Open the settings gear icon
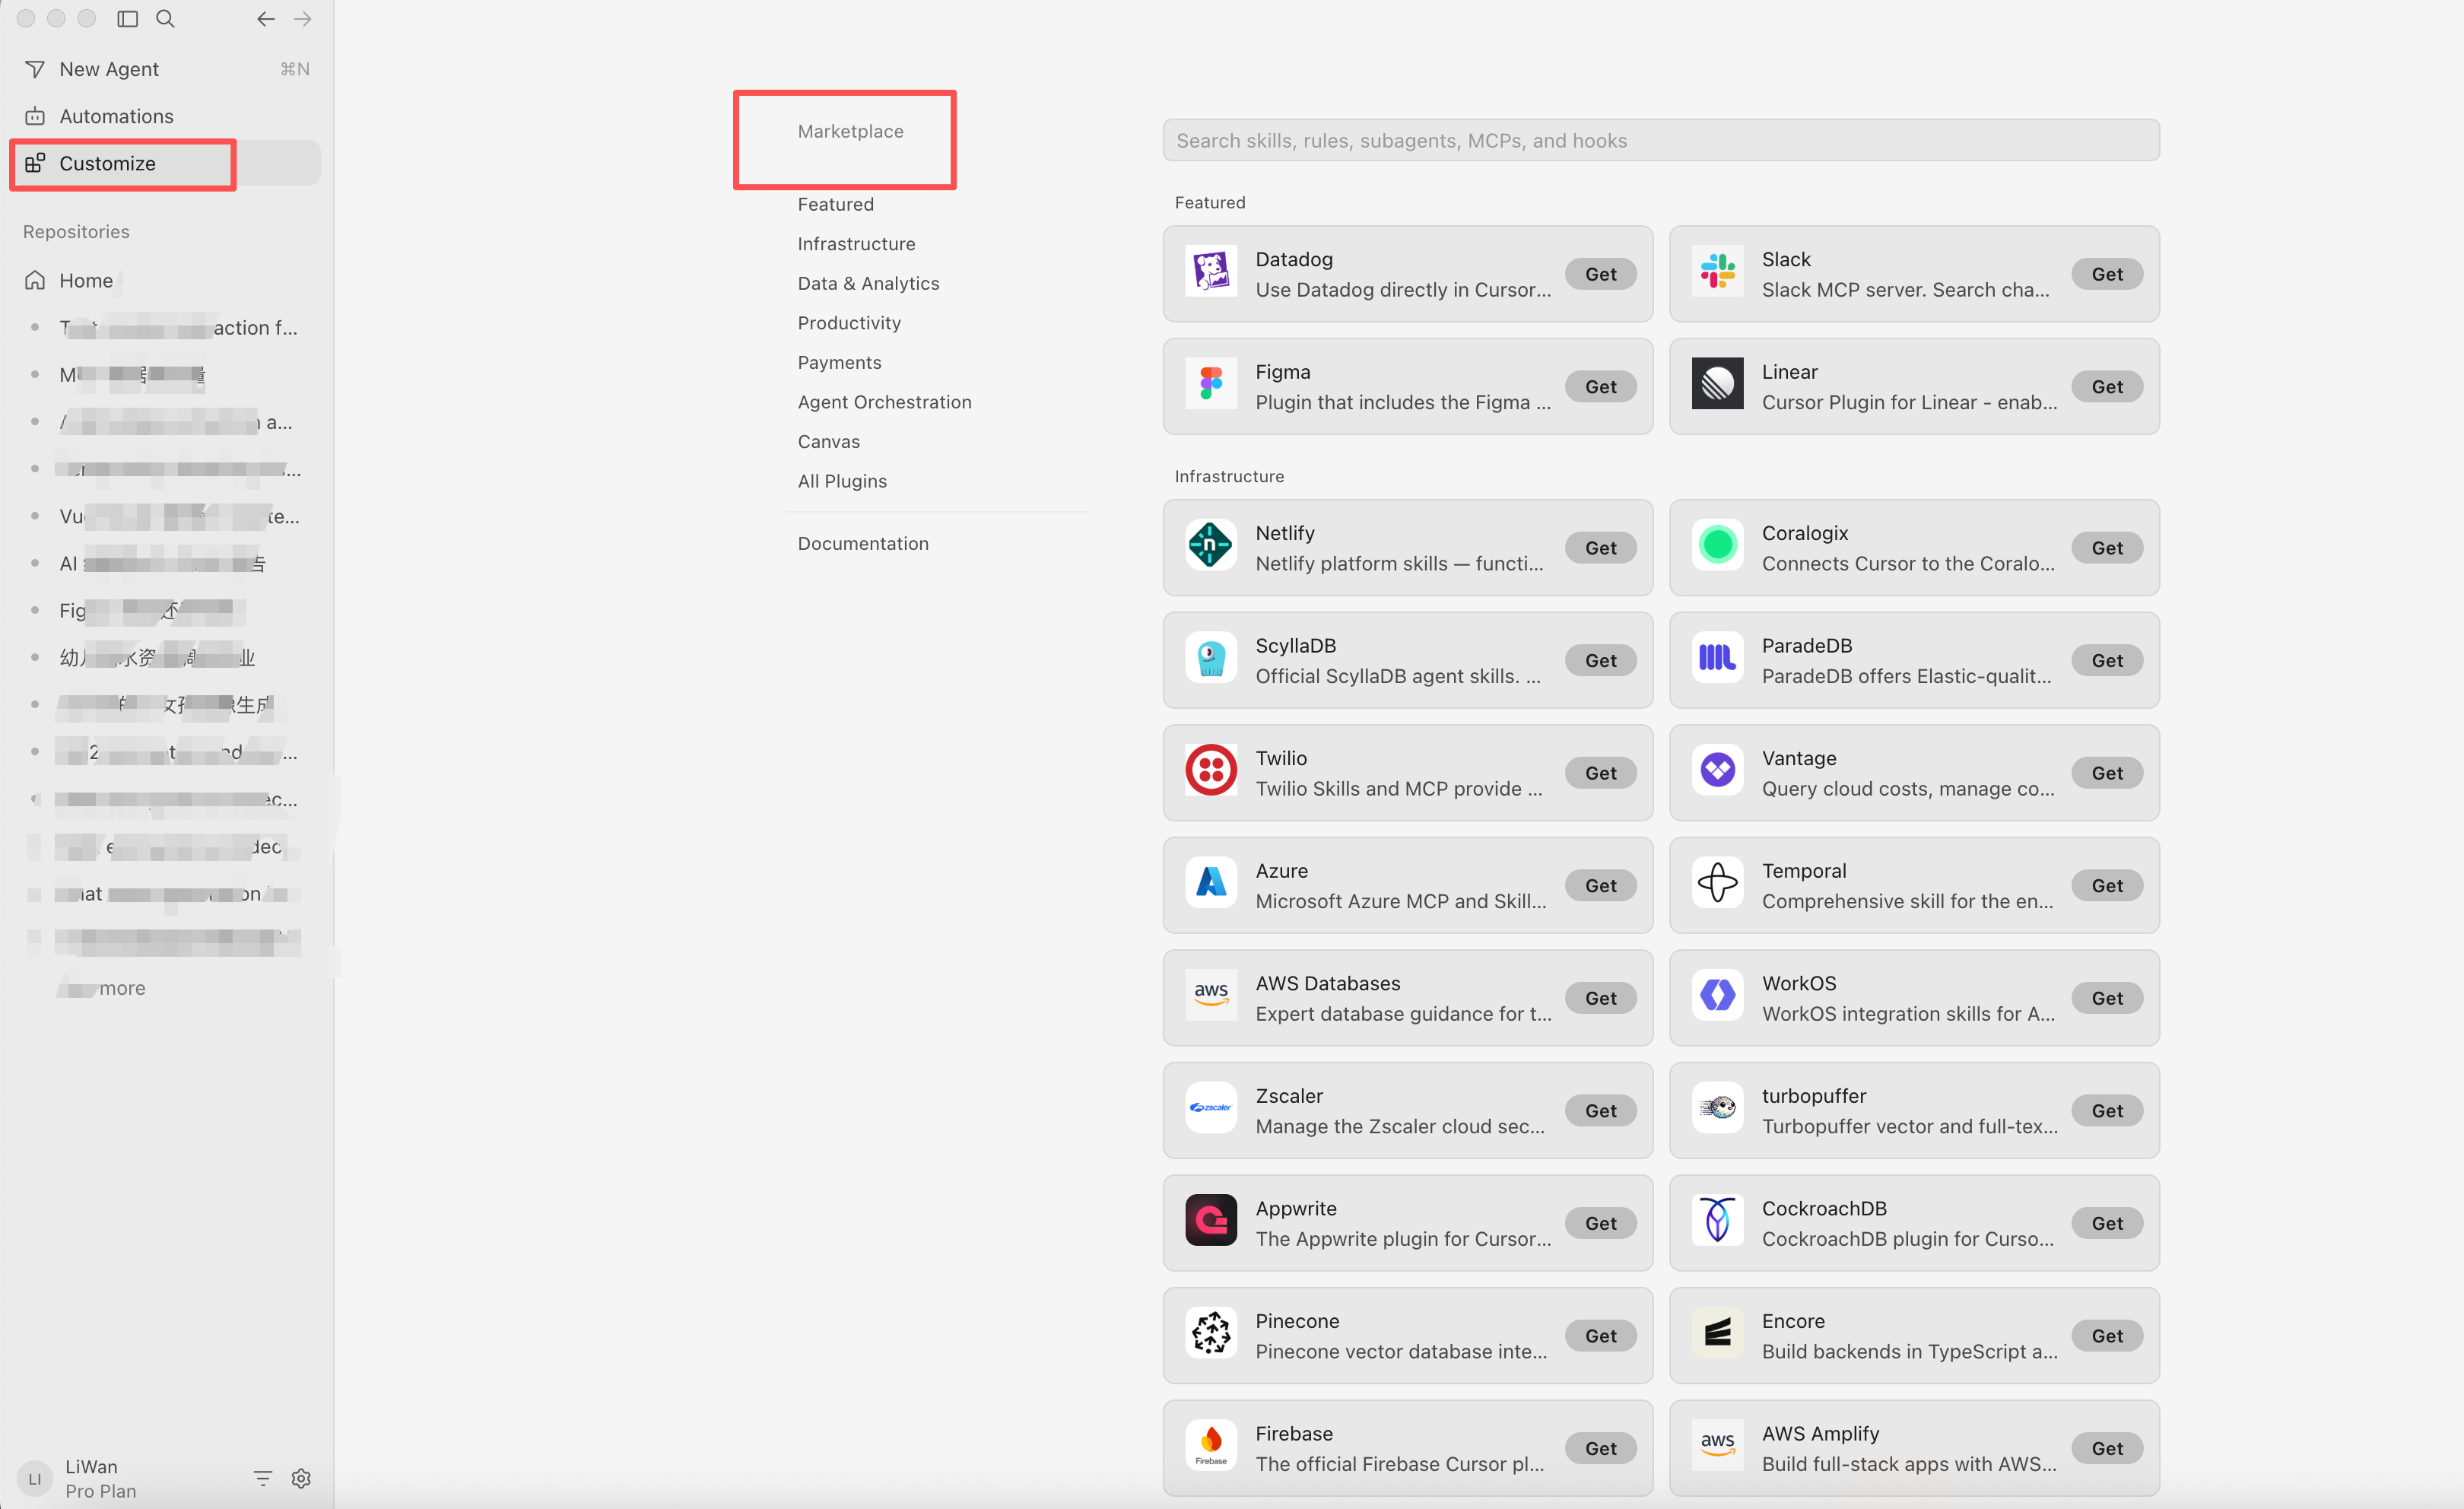The height and width of the screenshot is (1509, 2464). (301, 1478)
